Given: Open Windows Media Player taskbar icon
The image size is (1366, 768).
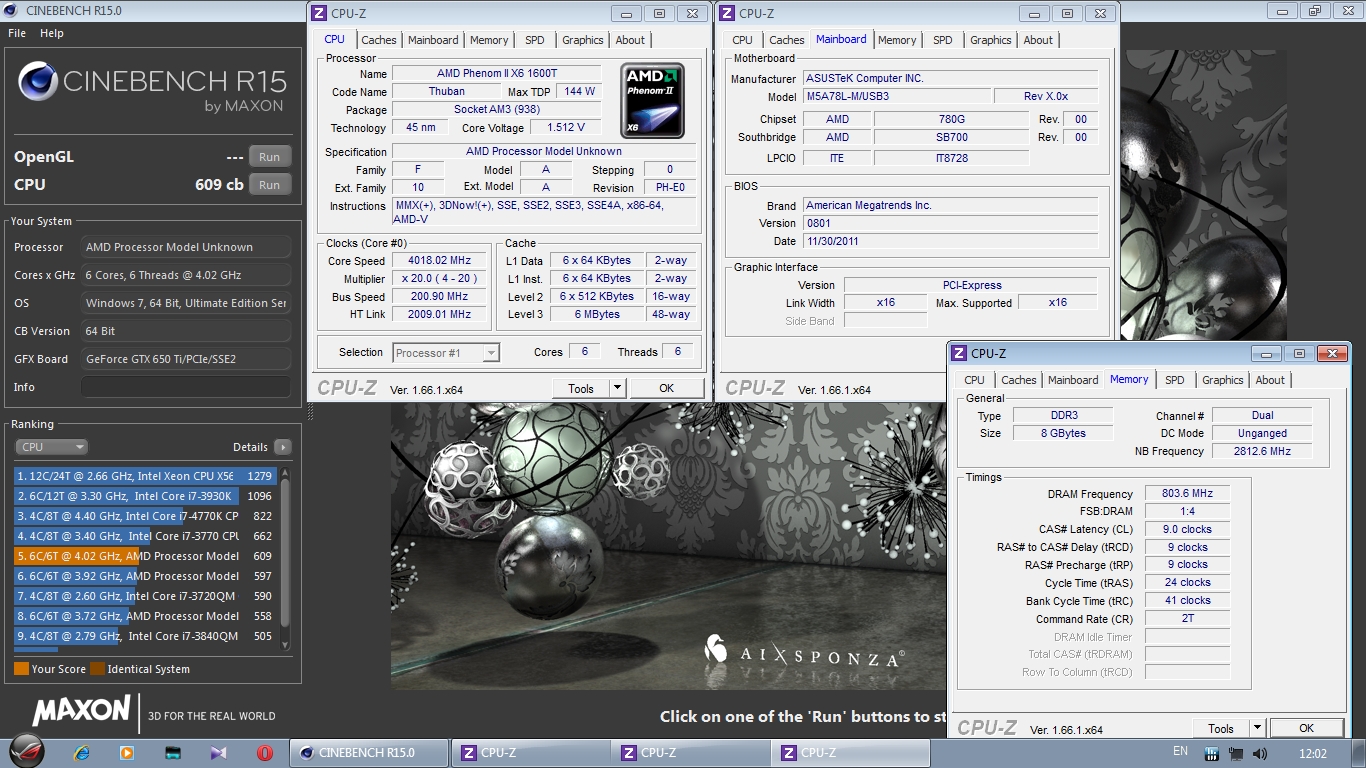Looking at the screenshot, I should (x=127, y=753).
